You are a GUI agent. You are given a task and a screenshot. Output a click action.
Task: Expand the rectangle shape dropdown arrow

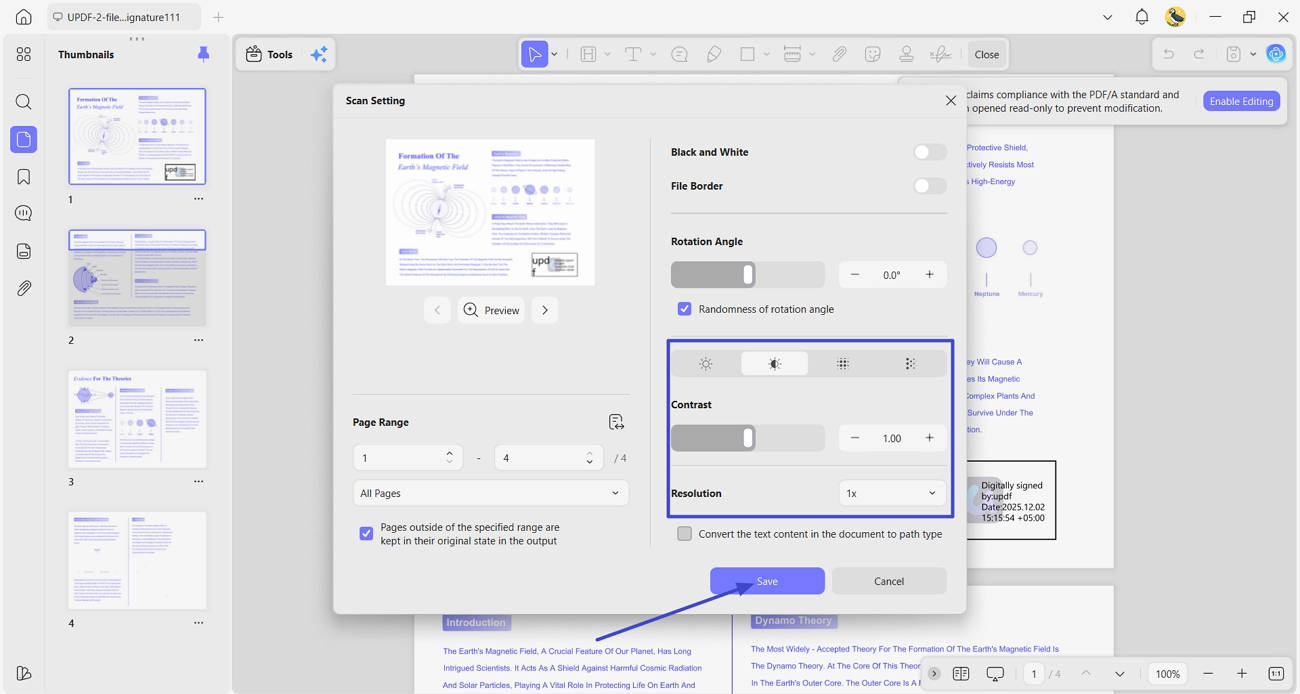pyautogui.click(x=766, y=54)
